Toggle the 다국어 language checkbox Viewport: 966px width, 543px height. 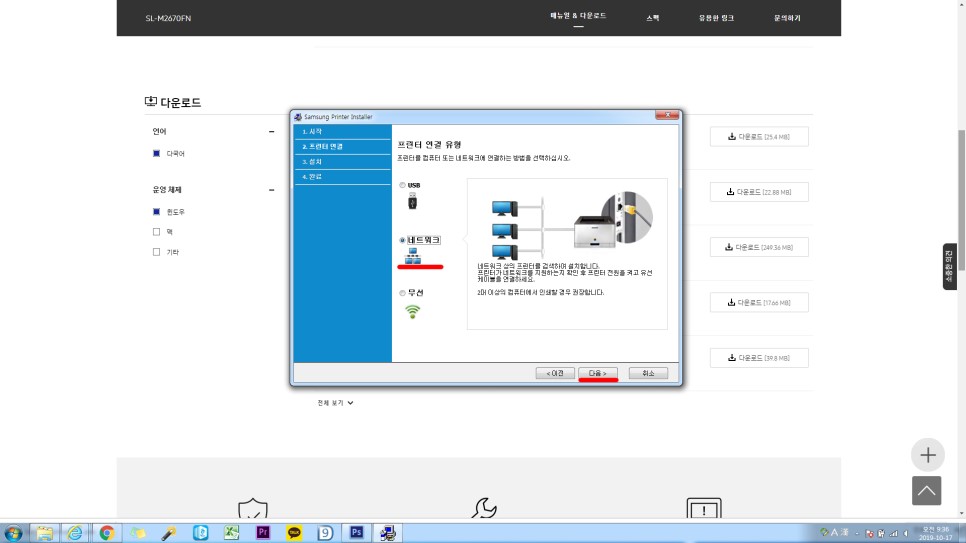point(156,153)
